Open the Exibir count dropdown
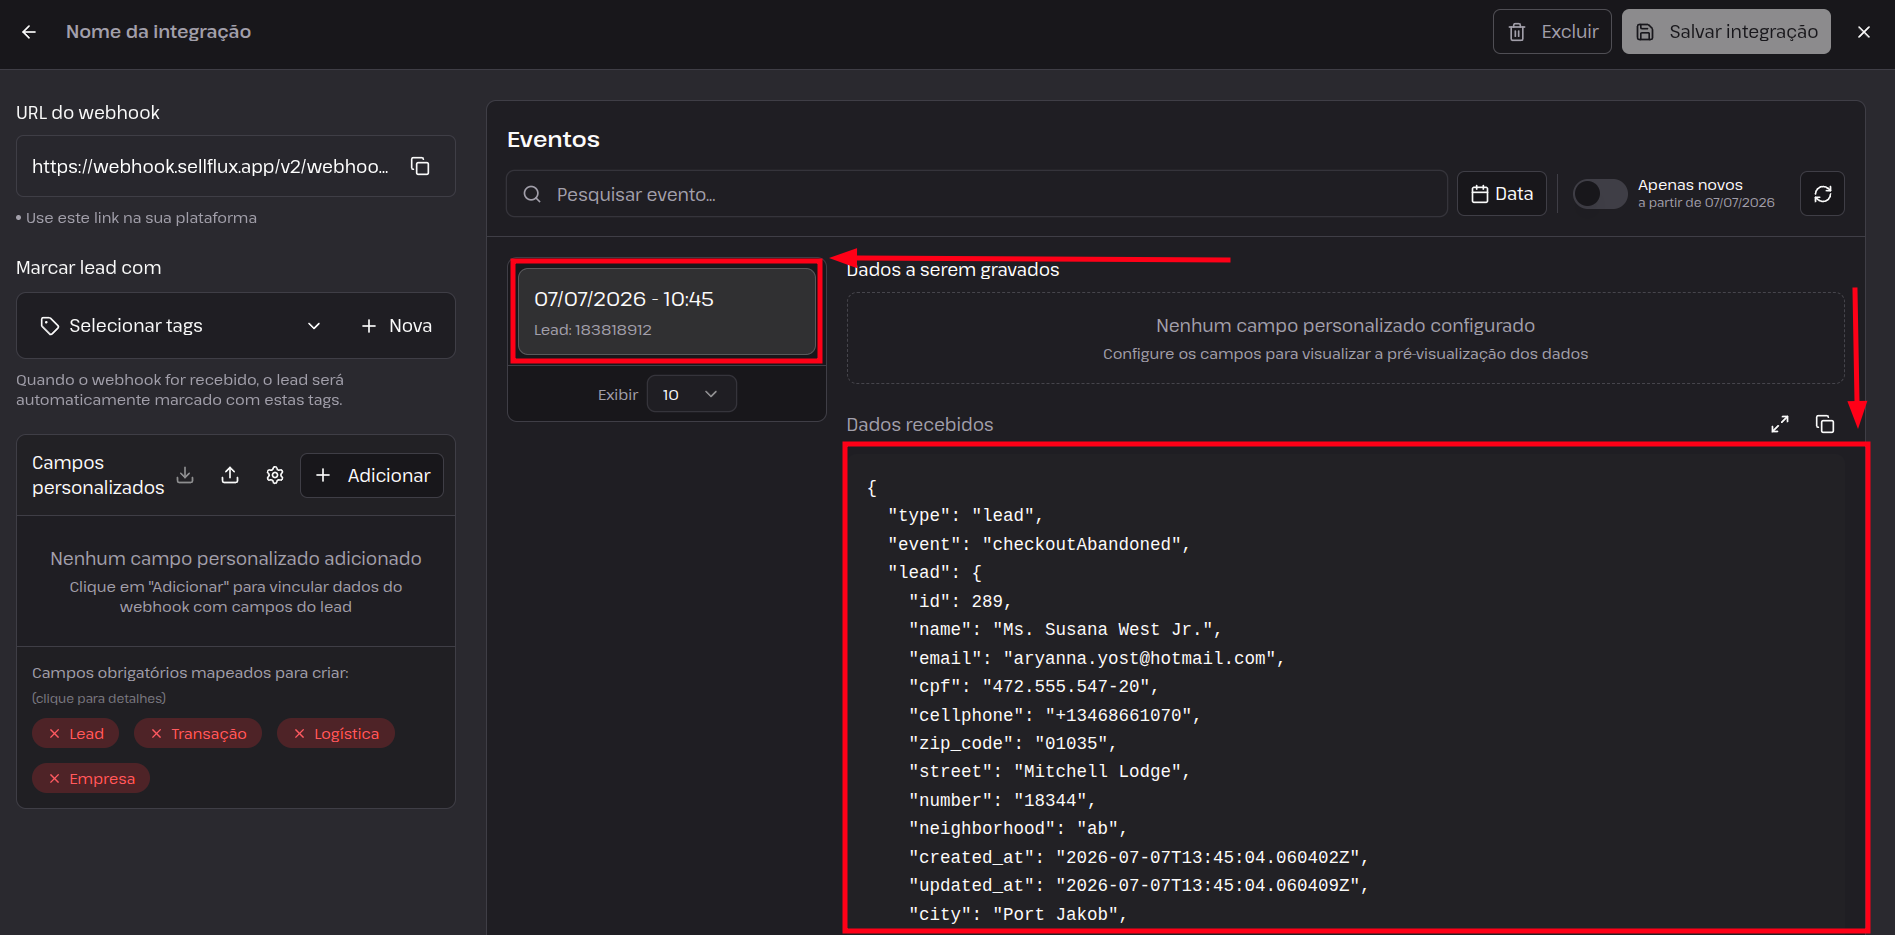Image resolution: width=1895 pixels, height=935 pixels. (x=691, y=394)
